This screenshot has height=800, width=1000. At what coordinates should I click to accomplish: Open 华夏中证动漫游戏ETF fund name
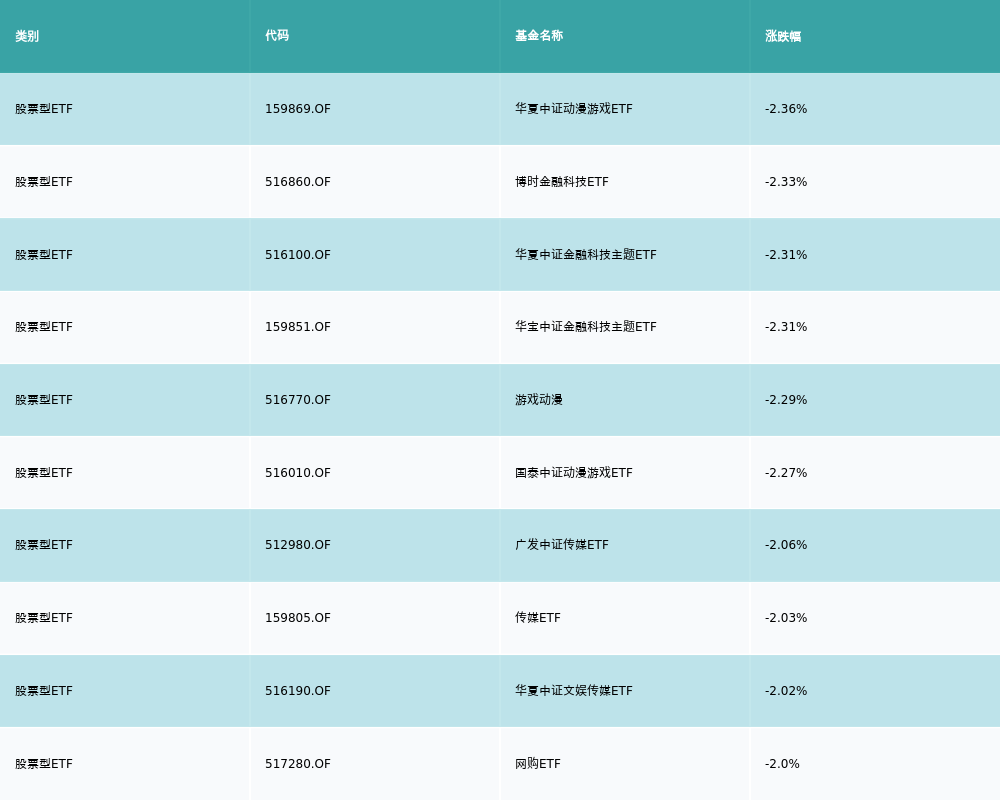[574, 109]
